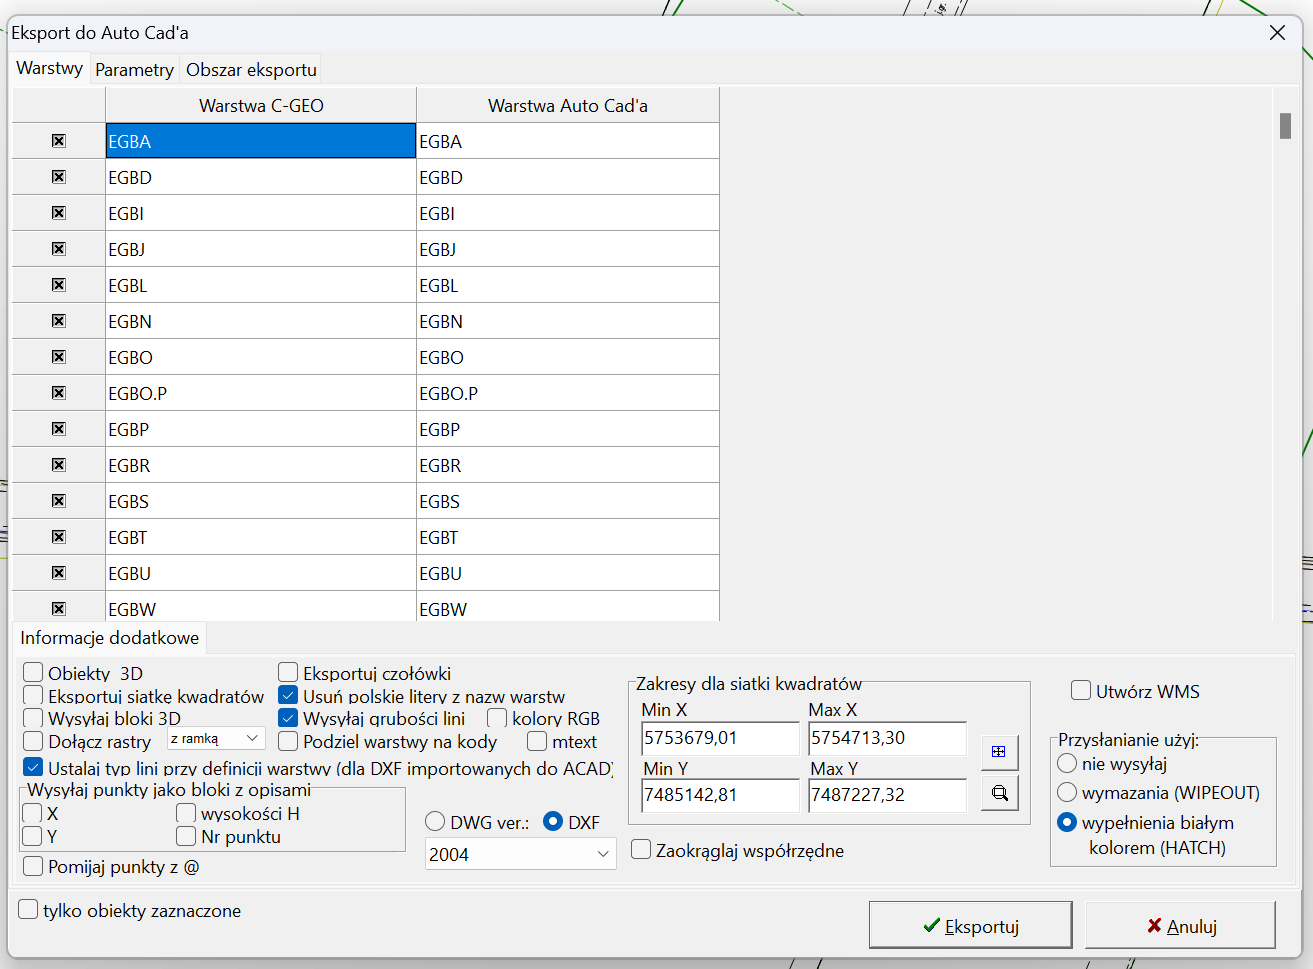1313x969 pixels.
Task: Toggle export checkbox for EGBD layer
Action: [59, 177]
